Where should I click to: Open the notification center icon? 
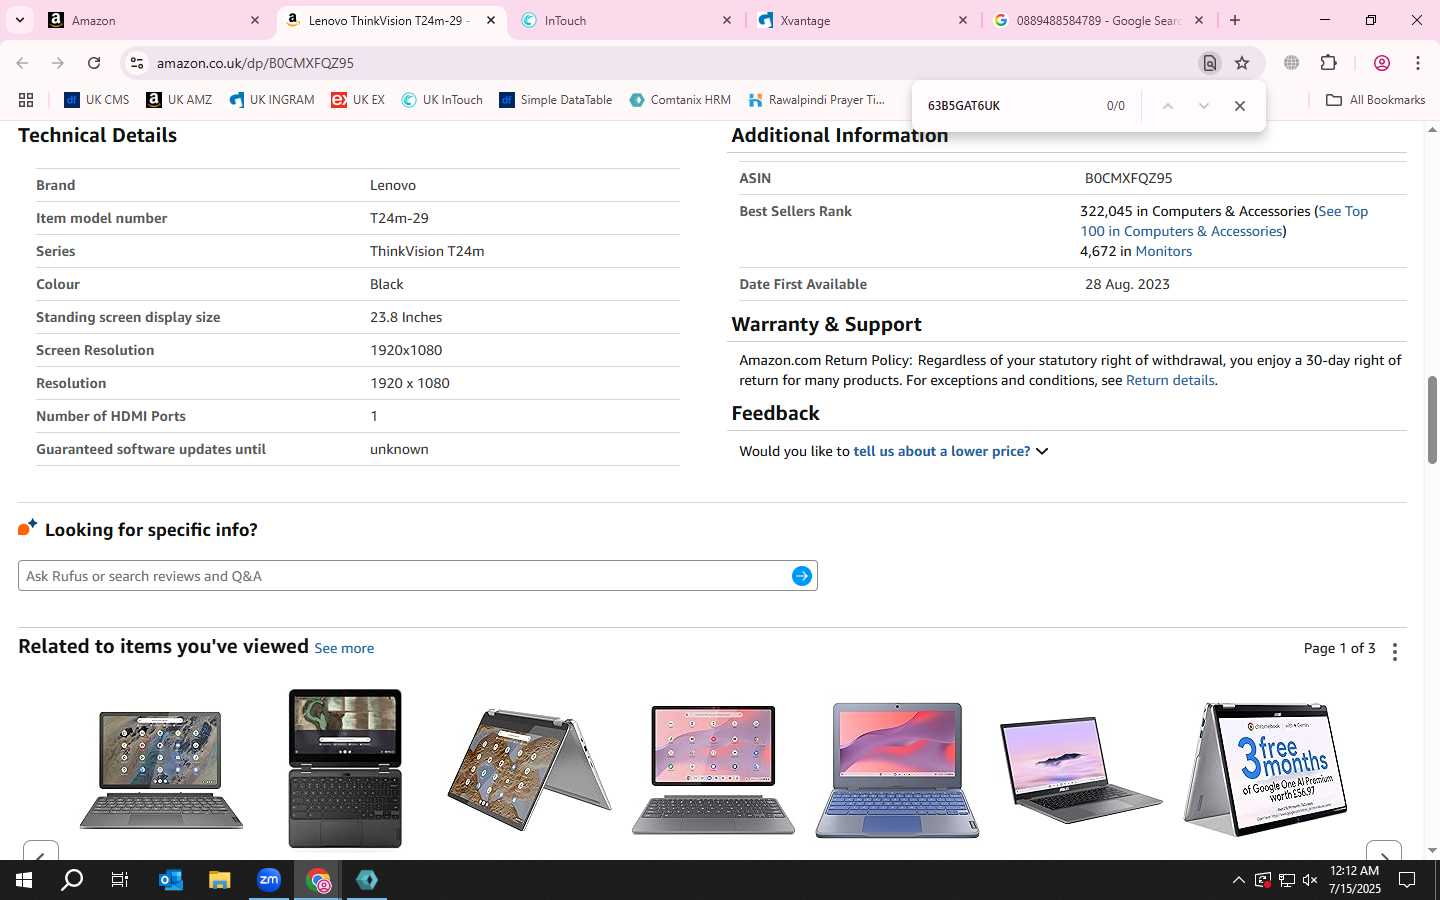1407,880
